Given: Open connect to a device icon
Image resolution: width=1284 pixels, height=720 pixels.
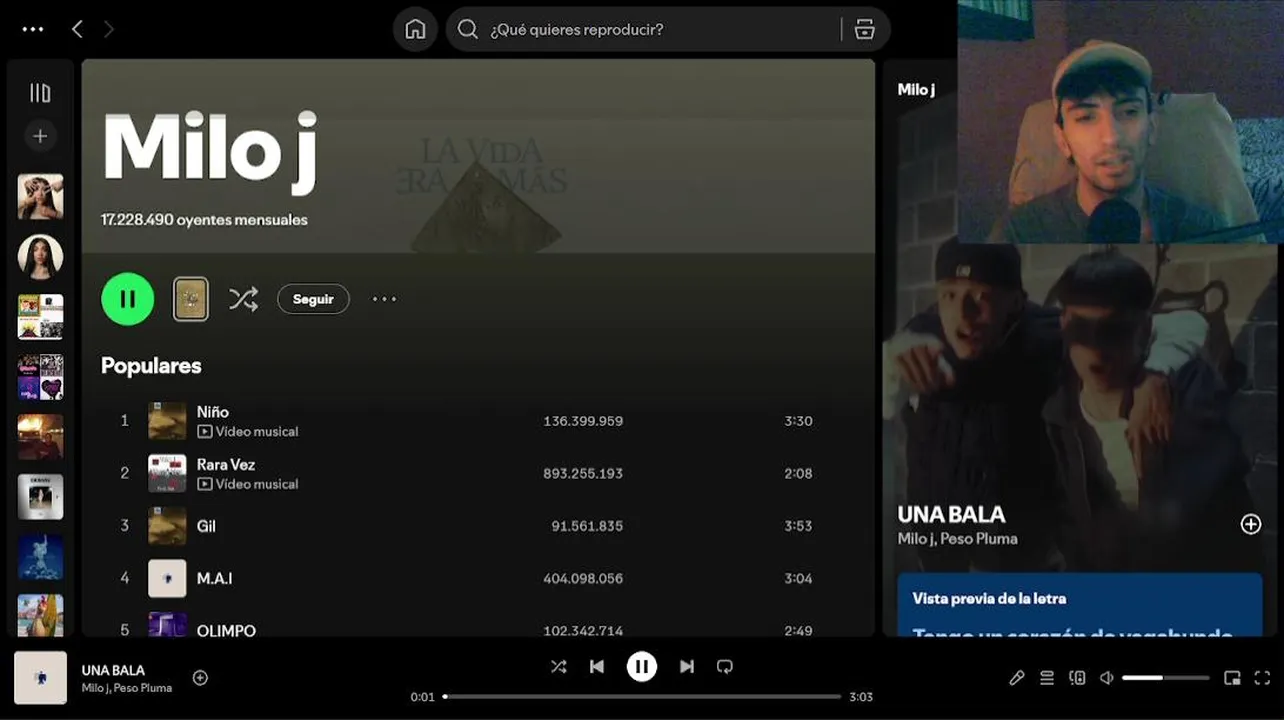Looking at the screenshot, I should tap(1077, 678).
